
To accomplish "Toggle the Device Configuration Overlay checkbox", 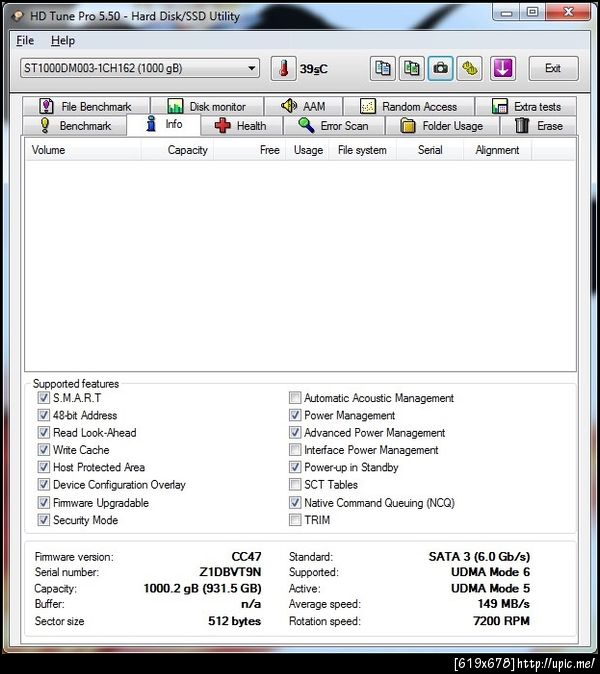I will 43,484.
